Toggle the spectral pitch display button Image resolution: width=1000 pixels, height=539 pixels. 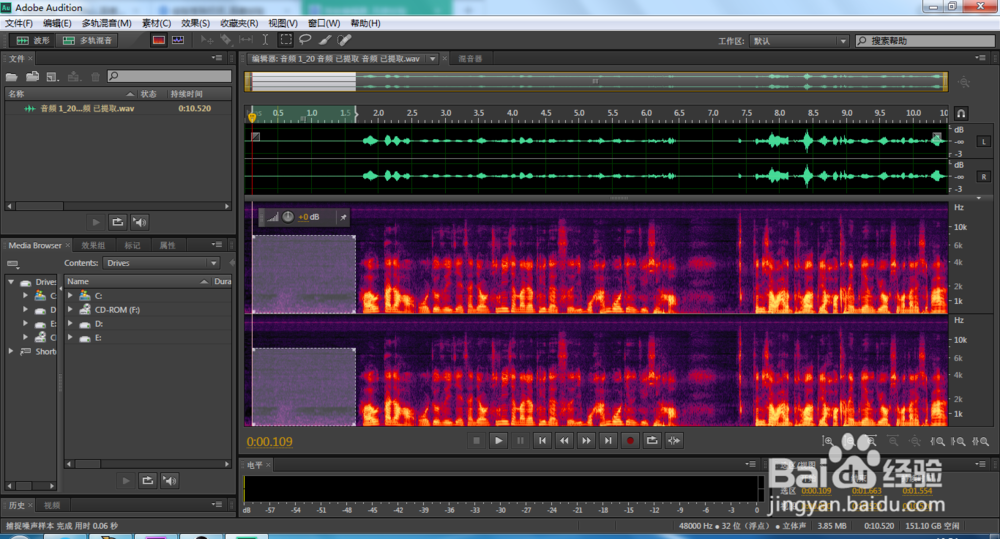(x=178, y=40)
